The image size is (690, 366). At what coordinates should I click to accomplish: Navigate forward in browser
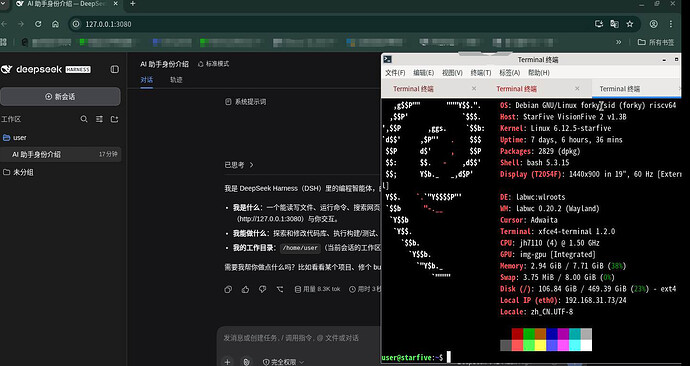pyautogui.click(x=21, y=24)
